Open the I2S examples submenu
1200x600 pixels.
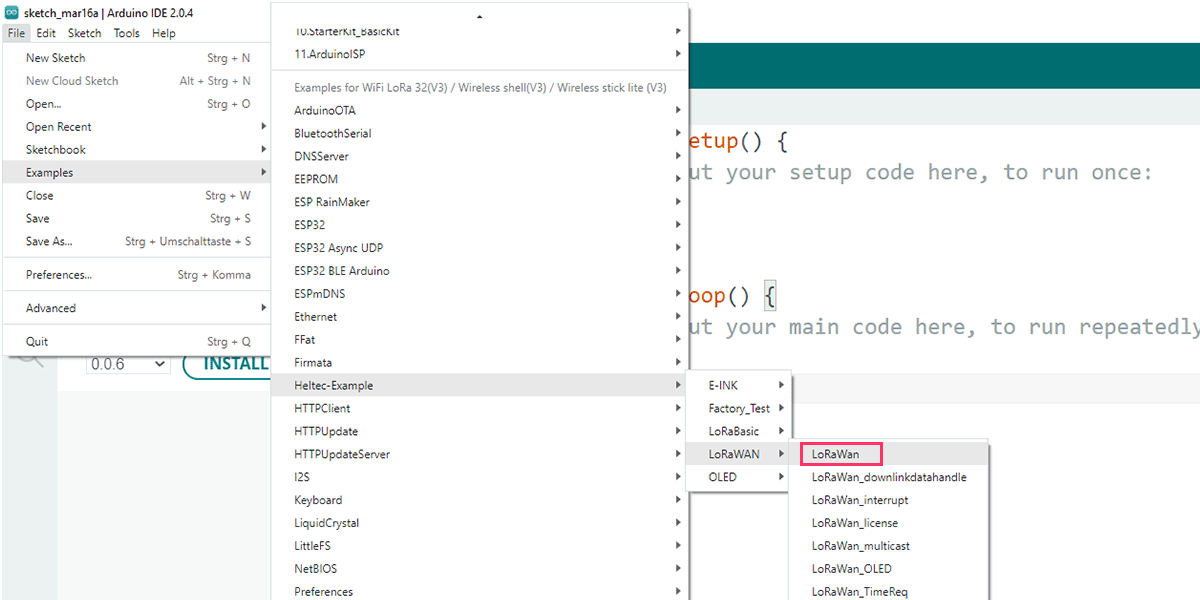(x=480, y=478)
